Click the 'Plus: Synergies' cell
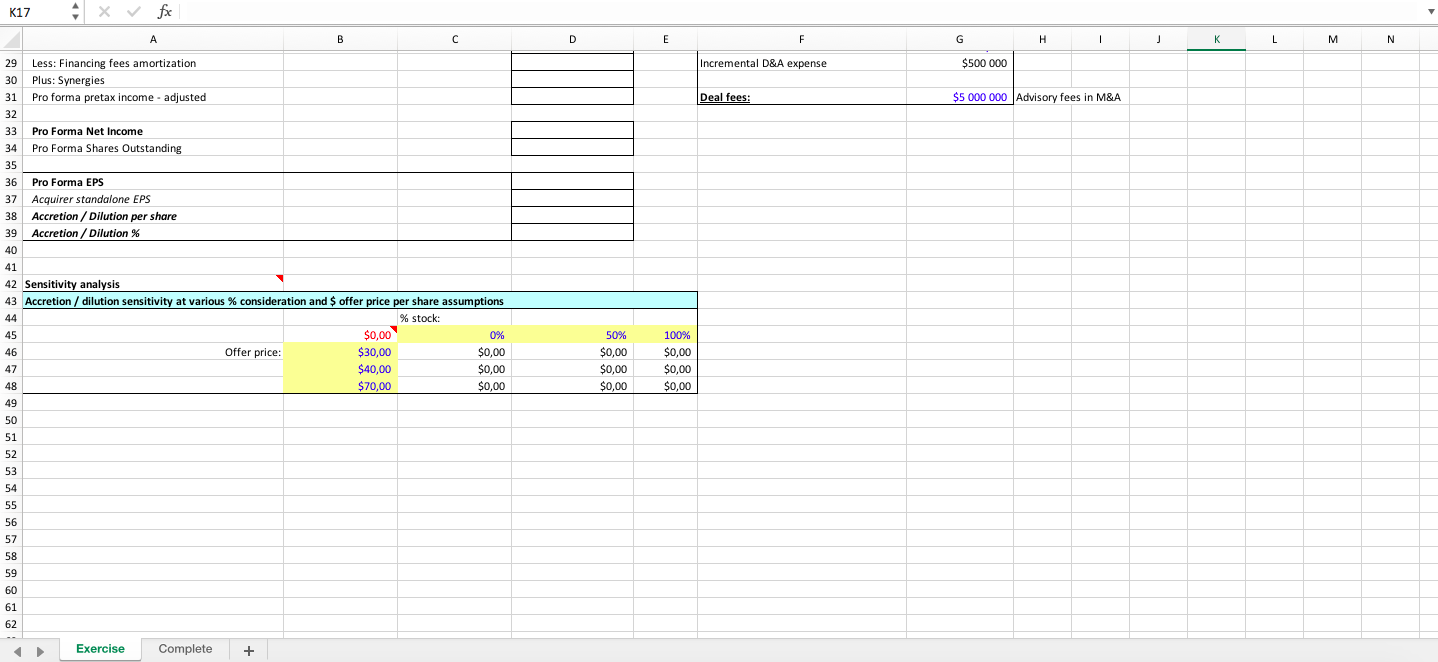The height and width of the screenshot is (662, 1438). click(153, 80)
